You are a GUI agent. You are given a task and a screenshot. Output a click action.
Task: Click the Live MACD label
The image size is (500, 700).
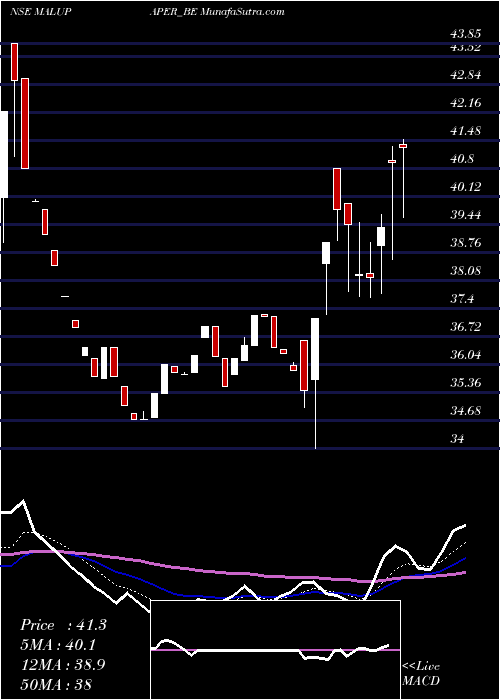pos(421,674)
